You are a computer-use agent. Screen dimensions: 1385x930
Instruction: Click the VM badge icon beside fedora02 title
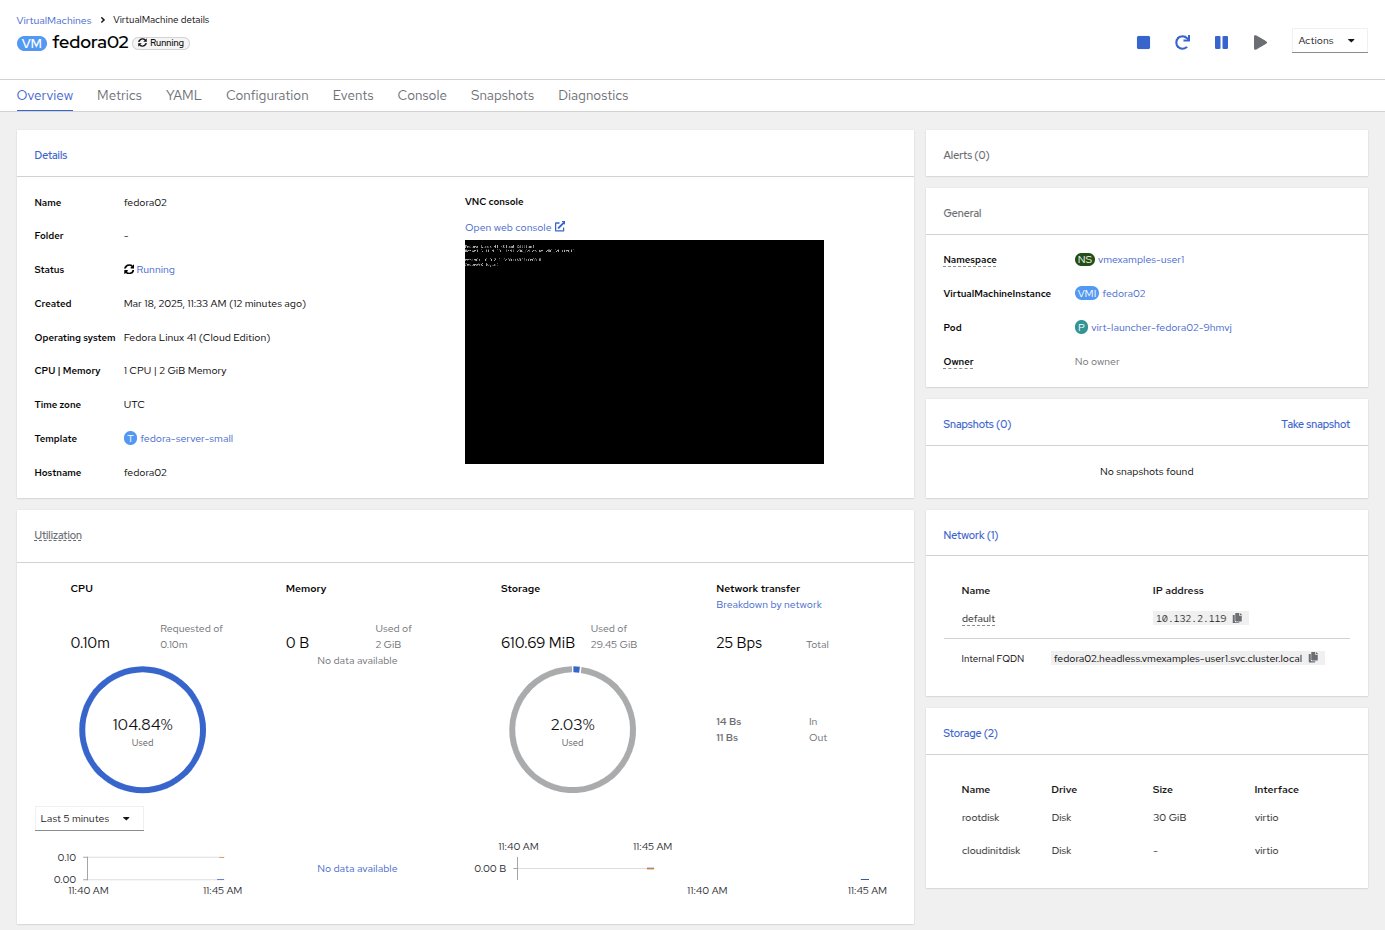(32, 43)
